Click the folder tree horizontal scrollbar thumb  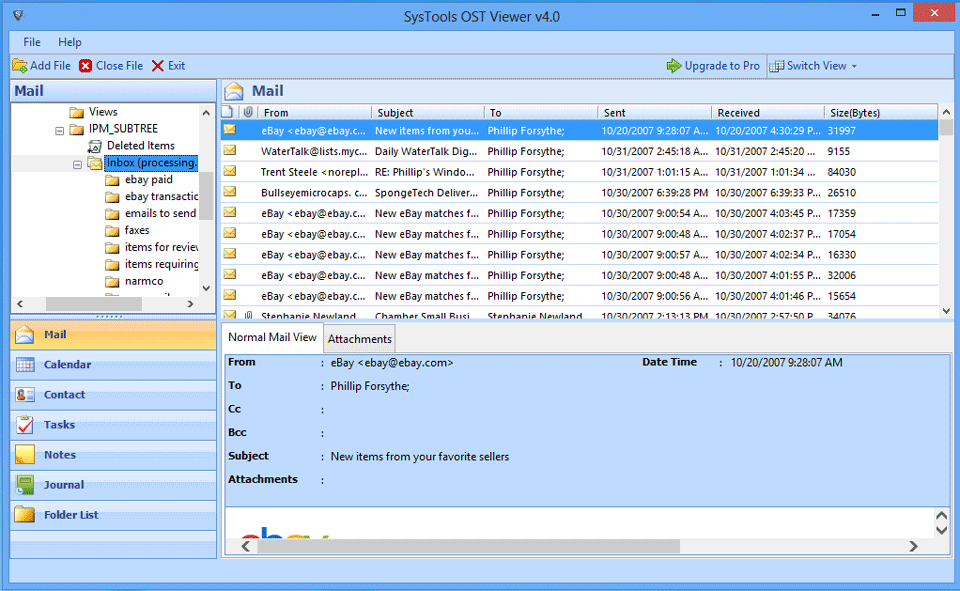point(94,304)
